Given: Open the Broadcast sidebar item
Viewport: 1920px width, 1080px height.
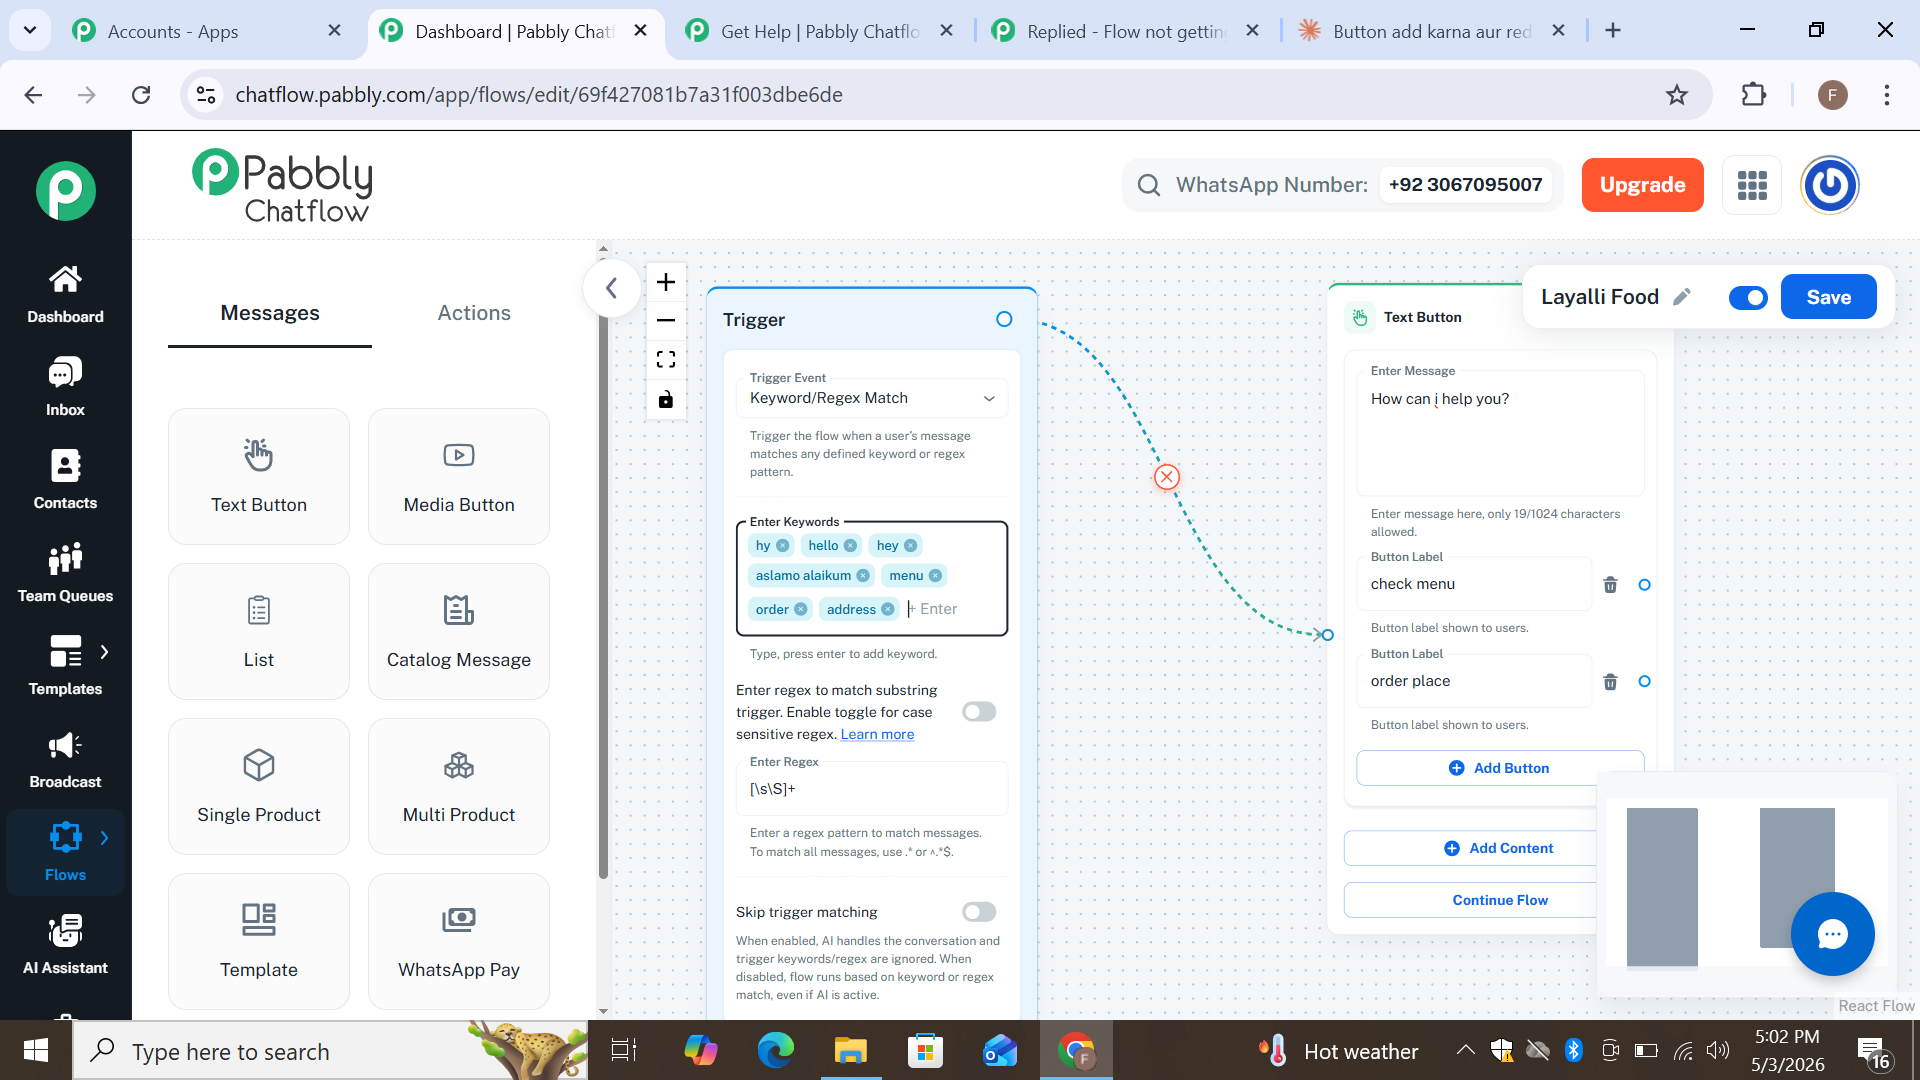Looking at the screenshot, I should tap(65, 760).
